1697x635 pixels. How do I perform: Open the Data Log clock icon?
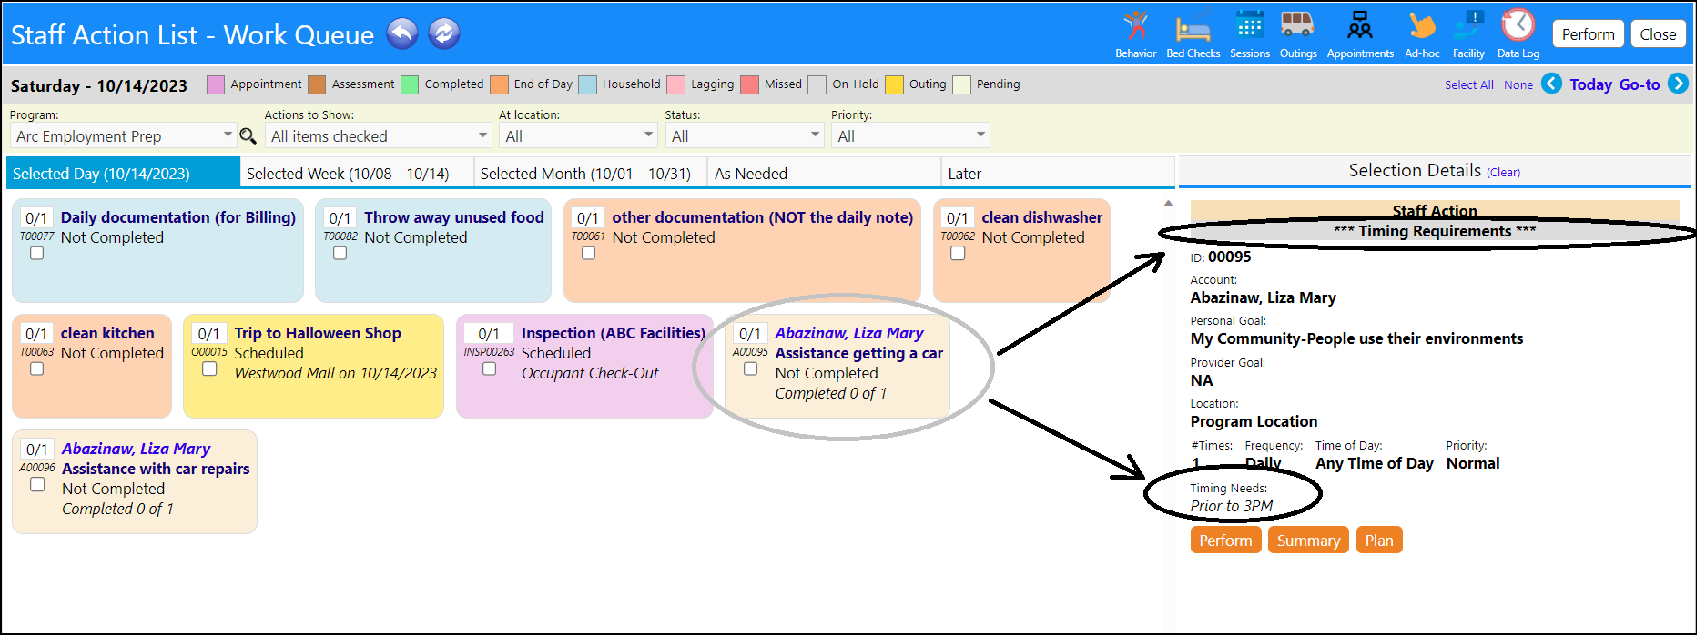pyautogui.click(x=1518, y=34)
